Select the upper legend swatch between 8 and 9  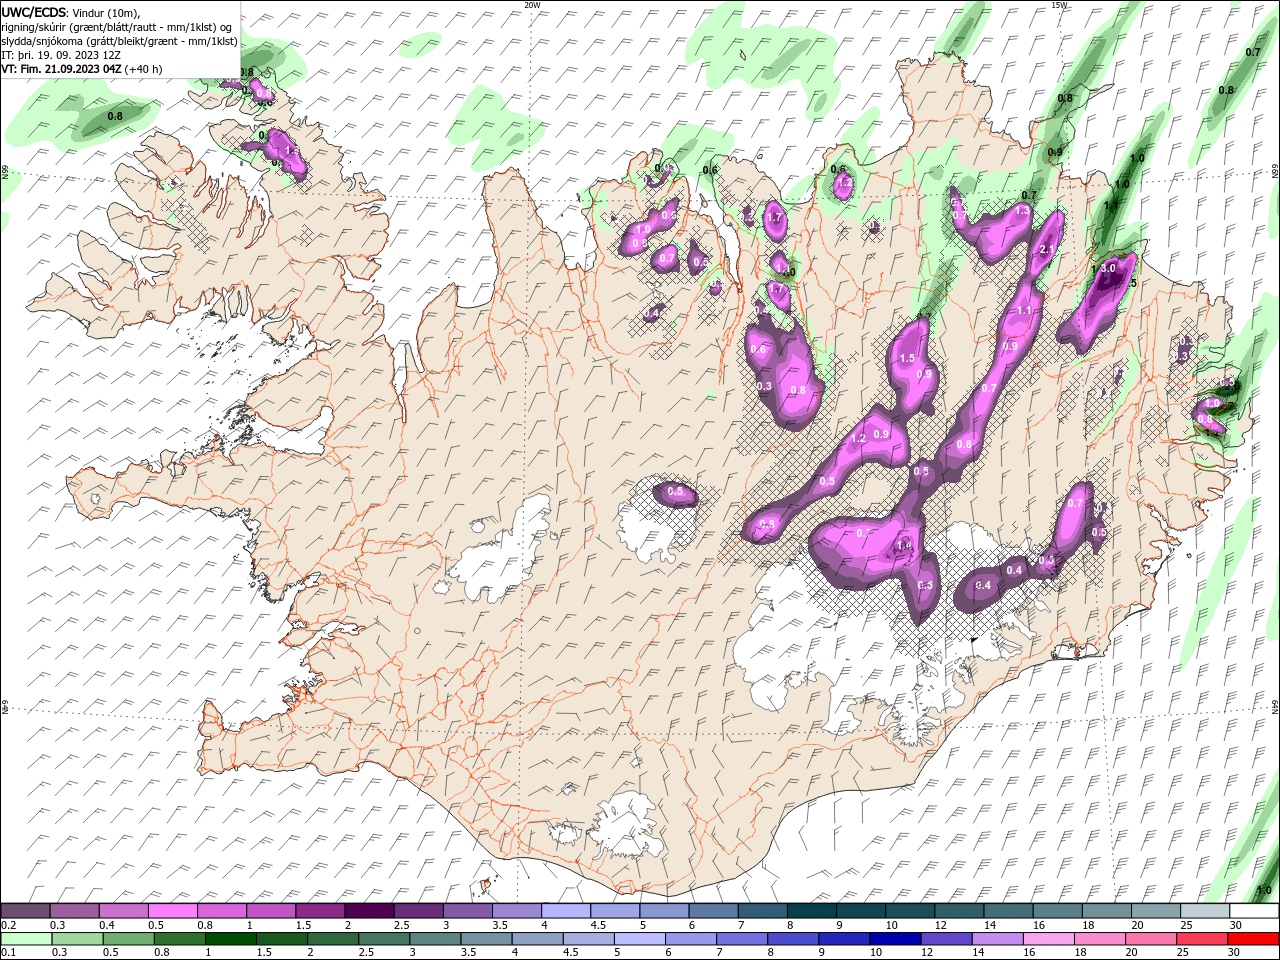(x=810, y=911)
